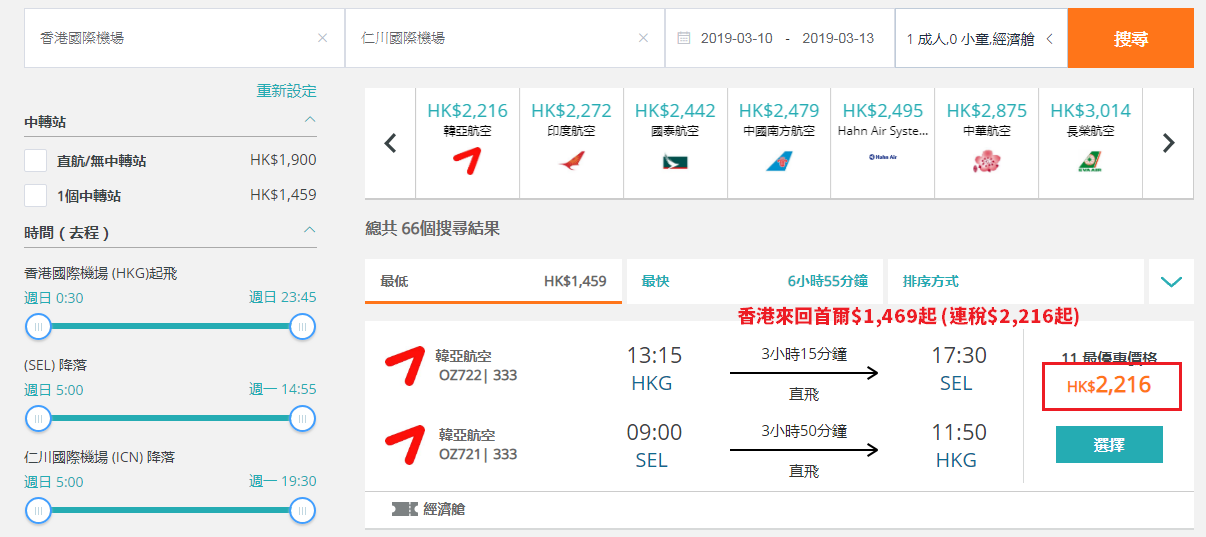Screen dimensions: 1206x537
Task: Clear the 香港國際機場 origin field
Action: (322, 38)
